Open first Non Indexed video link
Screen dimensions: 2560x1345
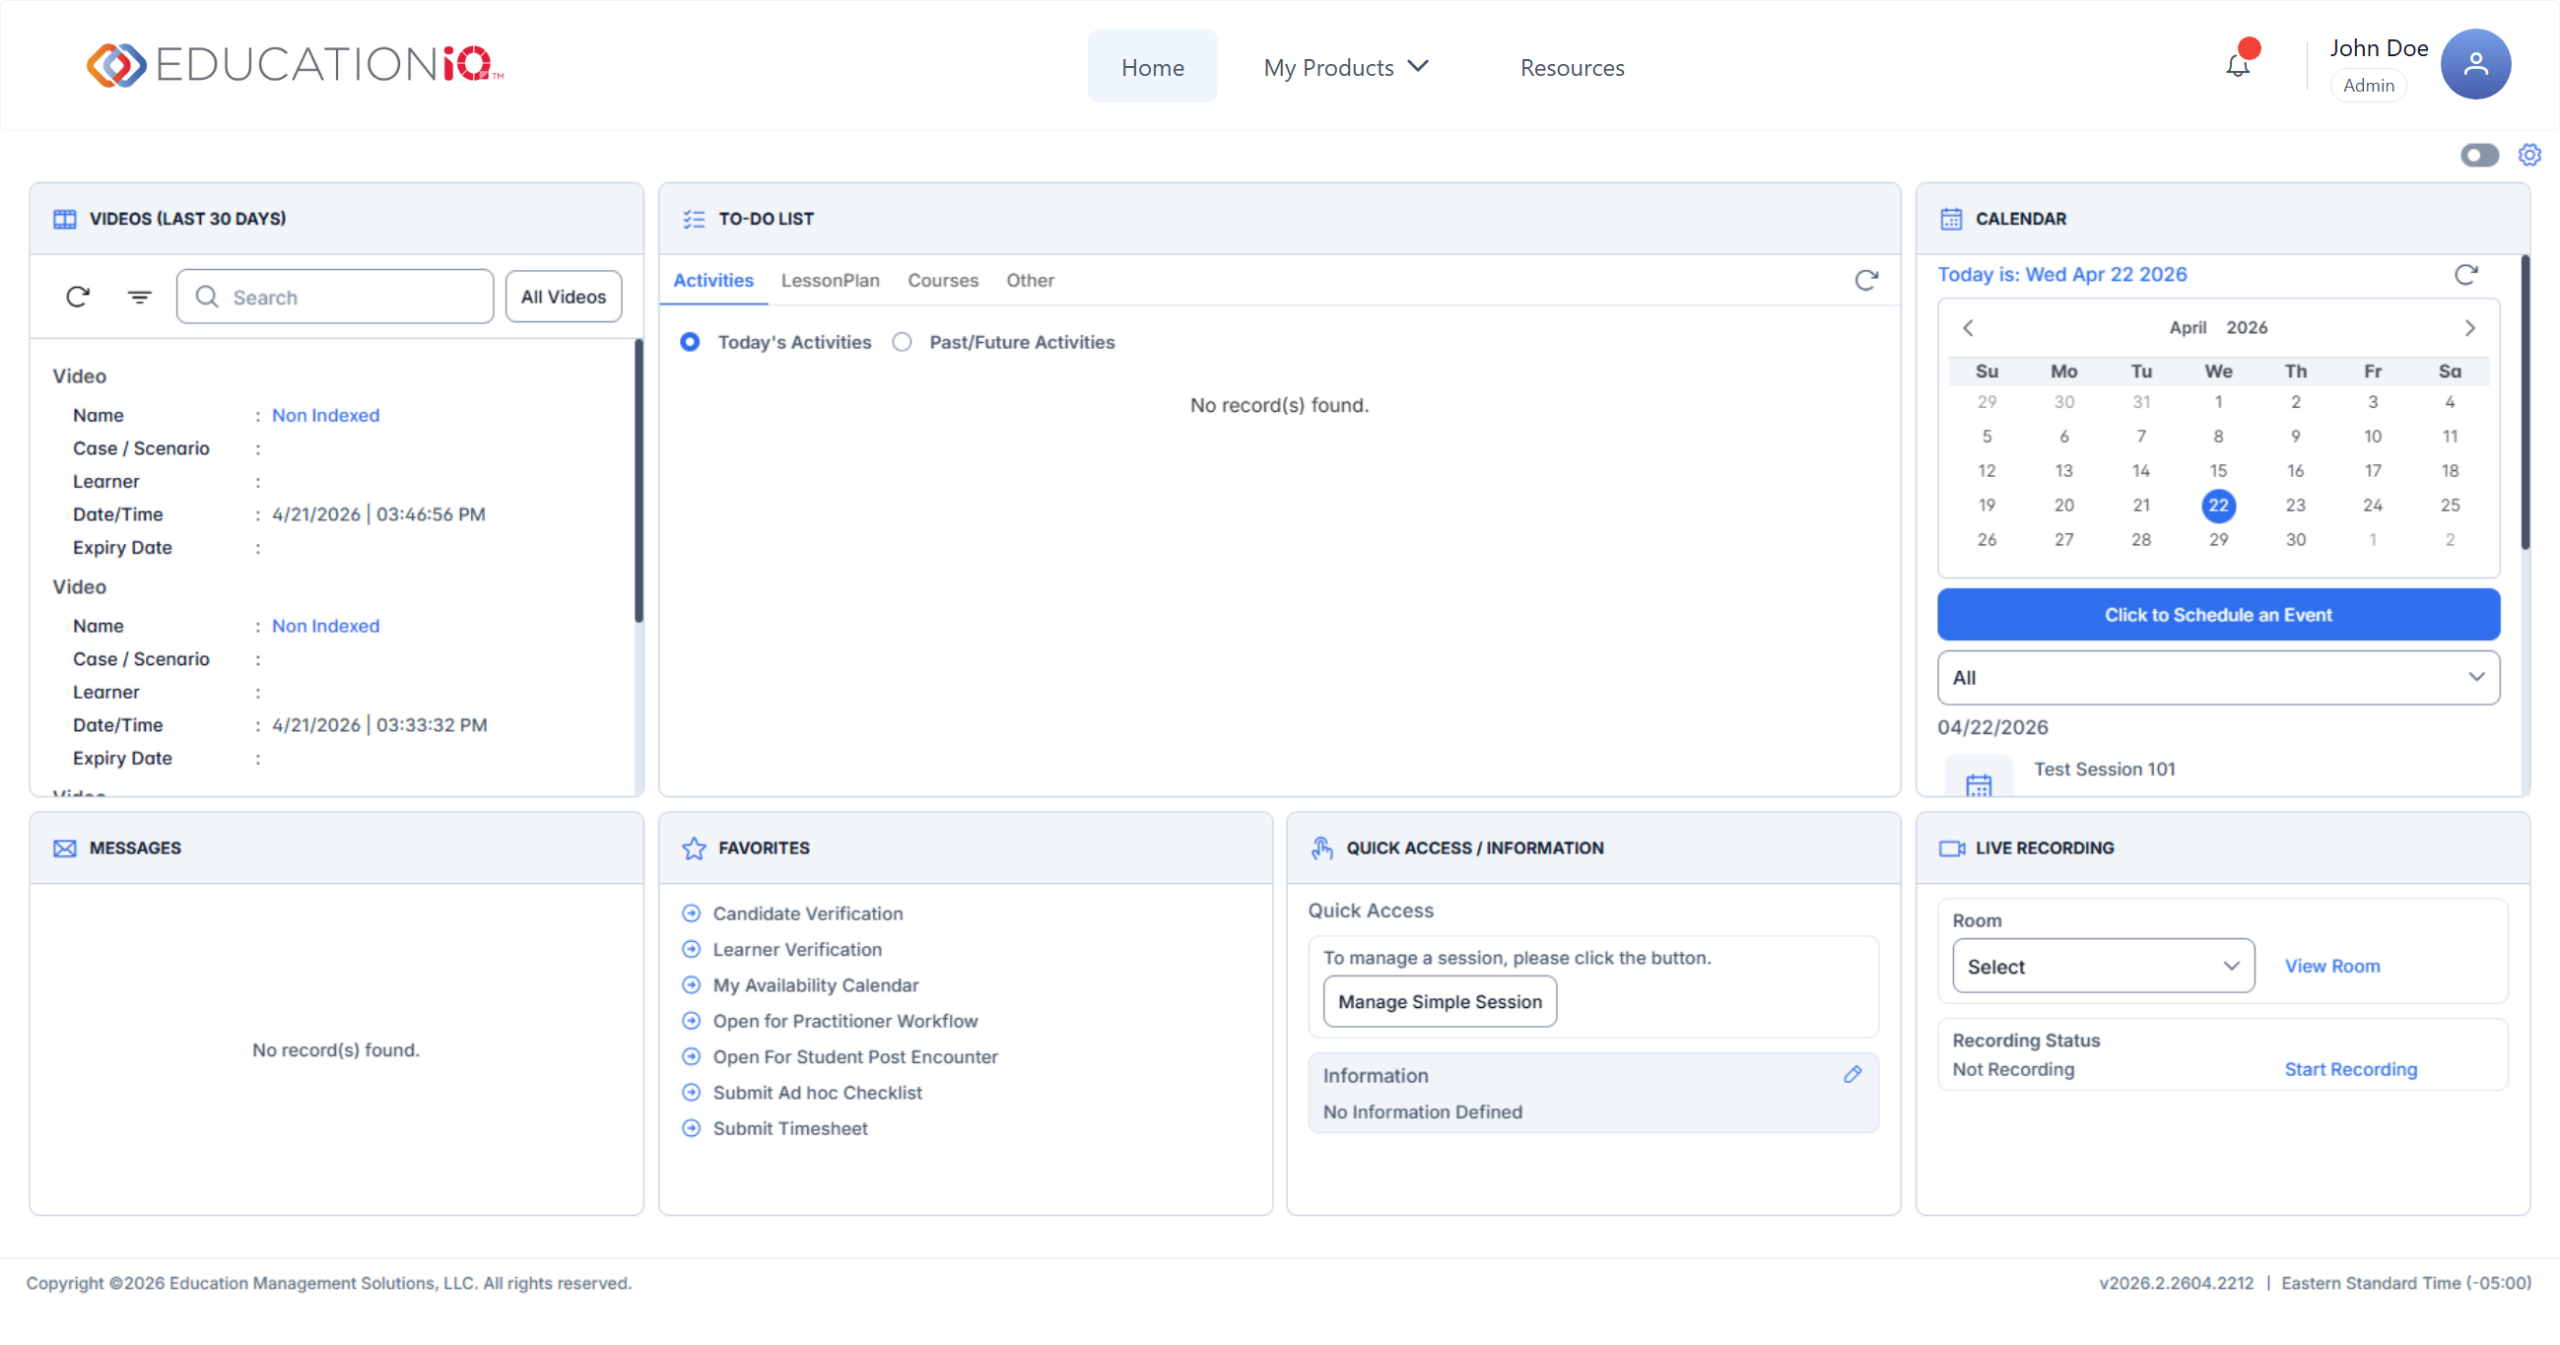(x=326, y=415)
